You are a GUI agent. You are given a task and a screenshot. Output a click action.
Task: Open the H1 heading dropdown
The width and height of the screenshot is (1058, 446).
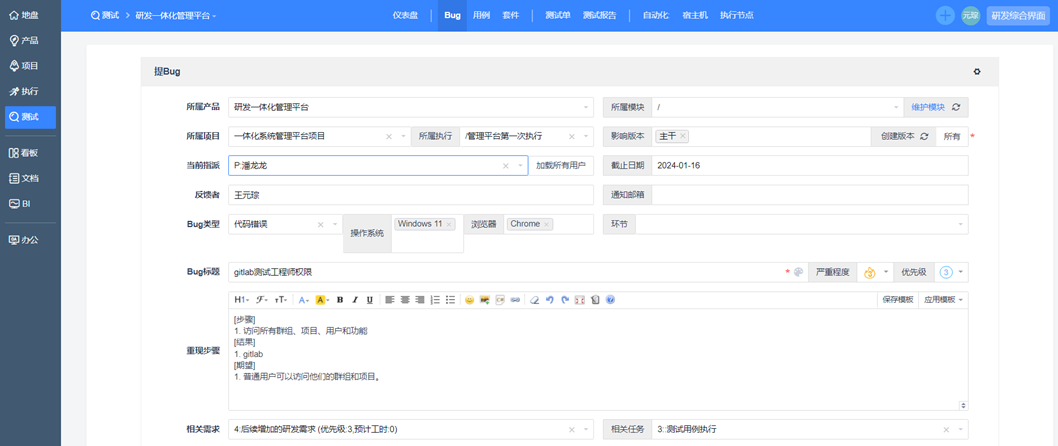pyautogui.click(x=241, y=300)
